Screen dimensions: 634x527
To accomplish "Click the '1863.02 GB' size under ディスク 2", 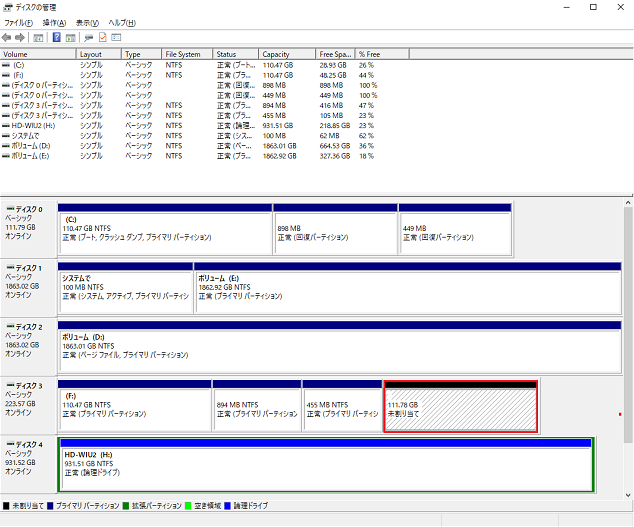I will (x=22, y=345).
